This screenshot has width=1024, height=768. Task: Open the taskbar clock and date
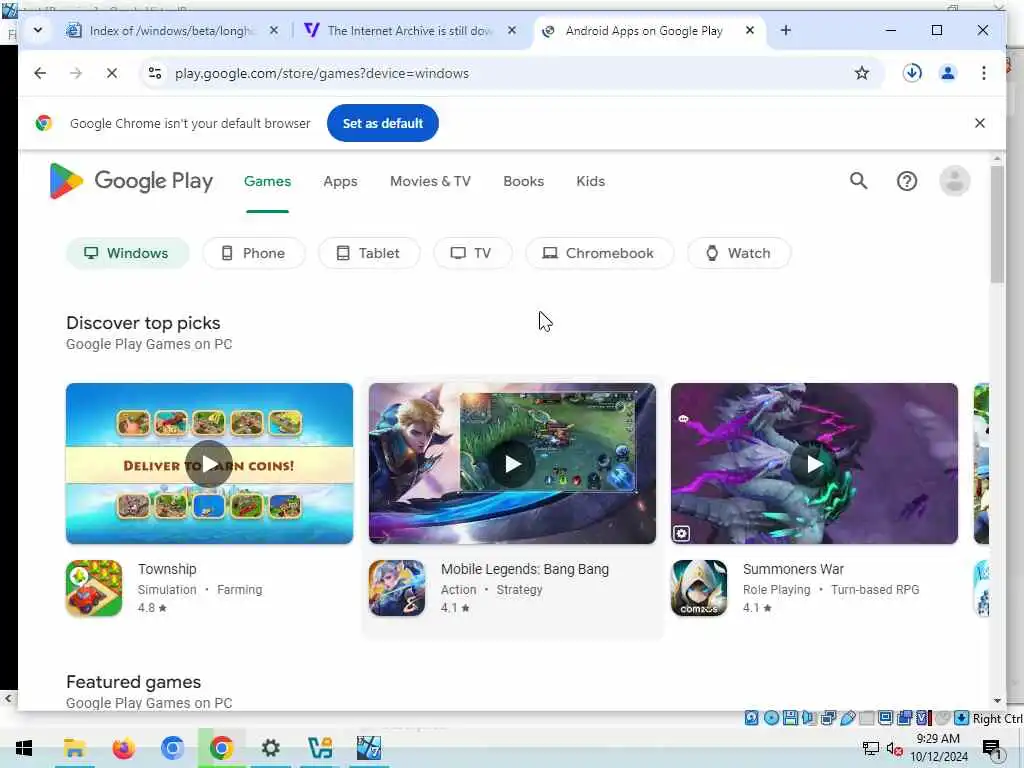click(x=938, y=748)
